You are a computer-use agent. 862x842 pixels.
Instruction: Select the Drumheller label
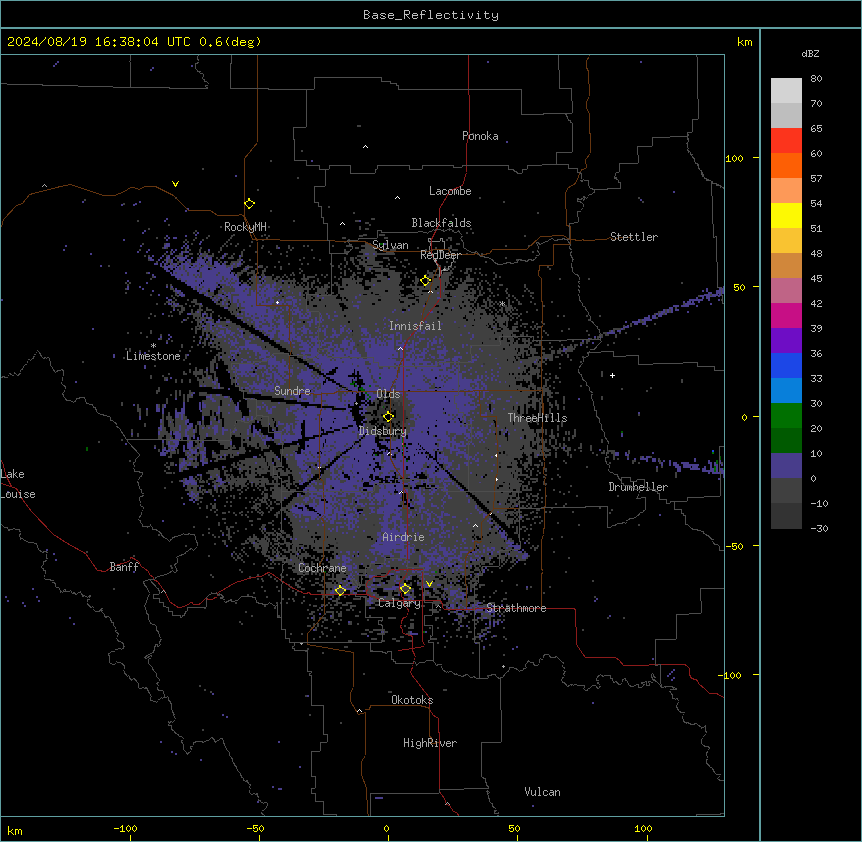[x=638, y=487]
